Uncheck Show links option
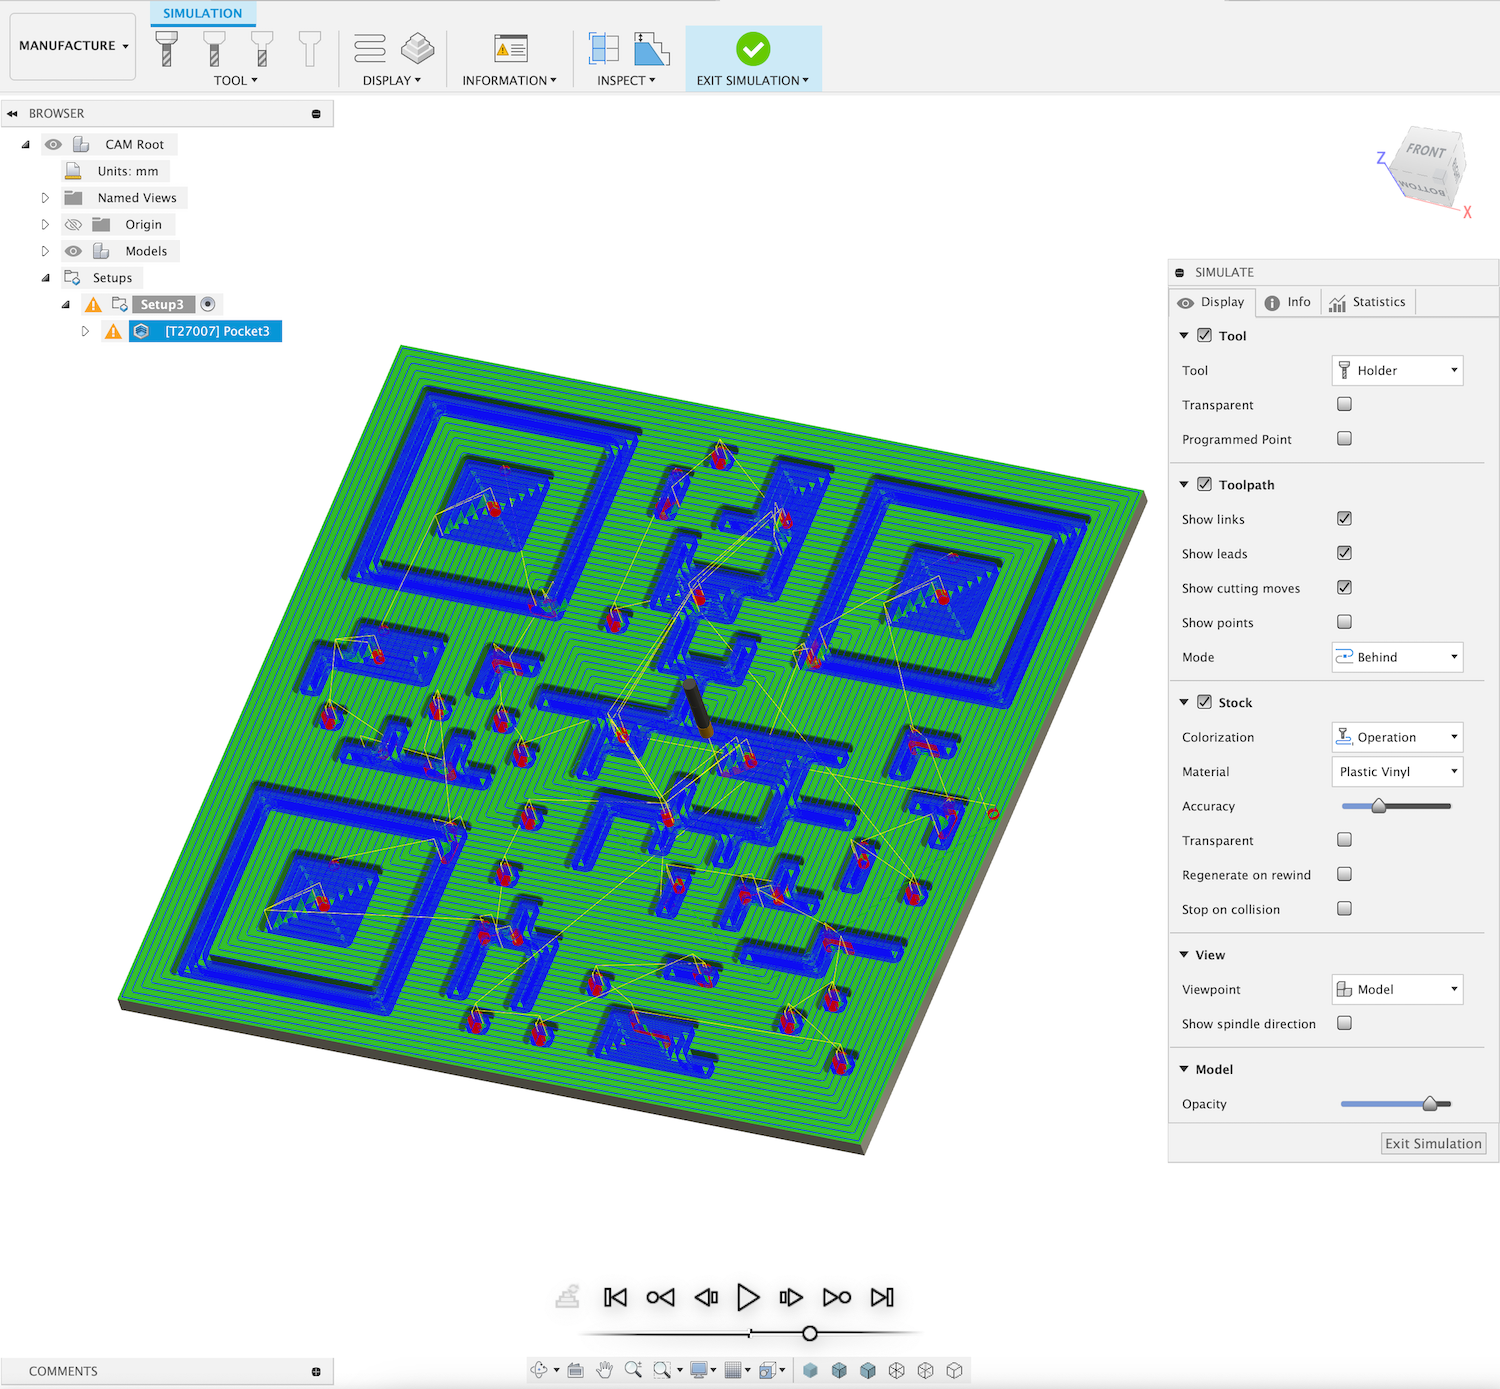Screen dimensions: 1500x1389 pyautogui.click(x=1344, y=518)
